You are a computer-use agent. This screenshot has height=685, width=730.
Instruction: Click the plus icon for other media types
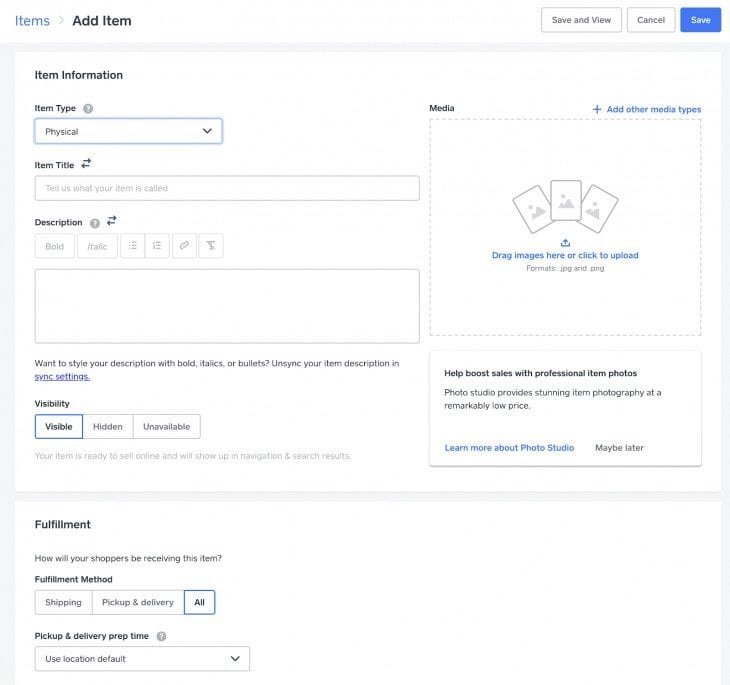597,109
